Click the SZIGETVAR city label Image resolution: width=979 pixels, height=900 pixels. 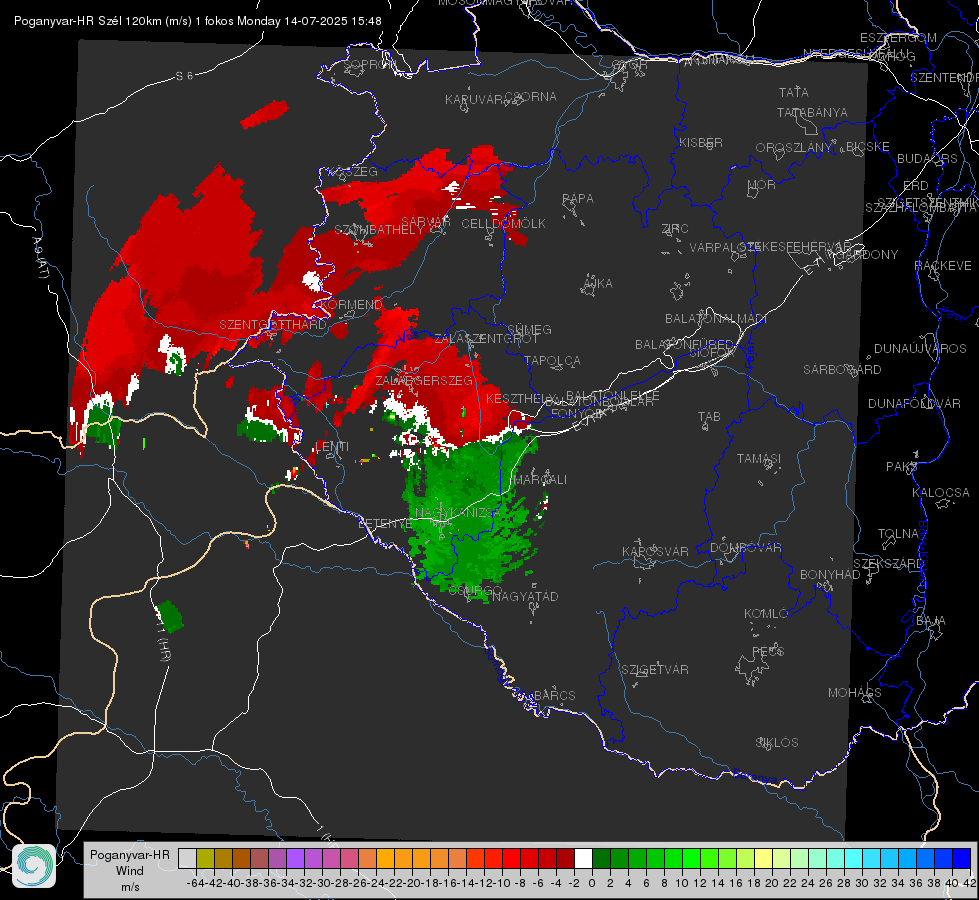655,670
